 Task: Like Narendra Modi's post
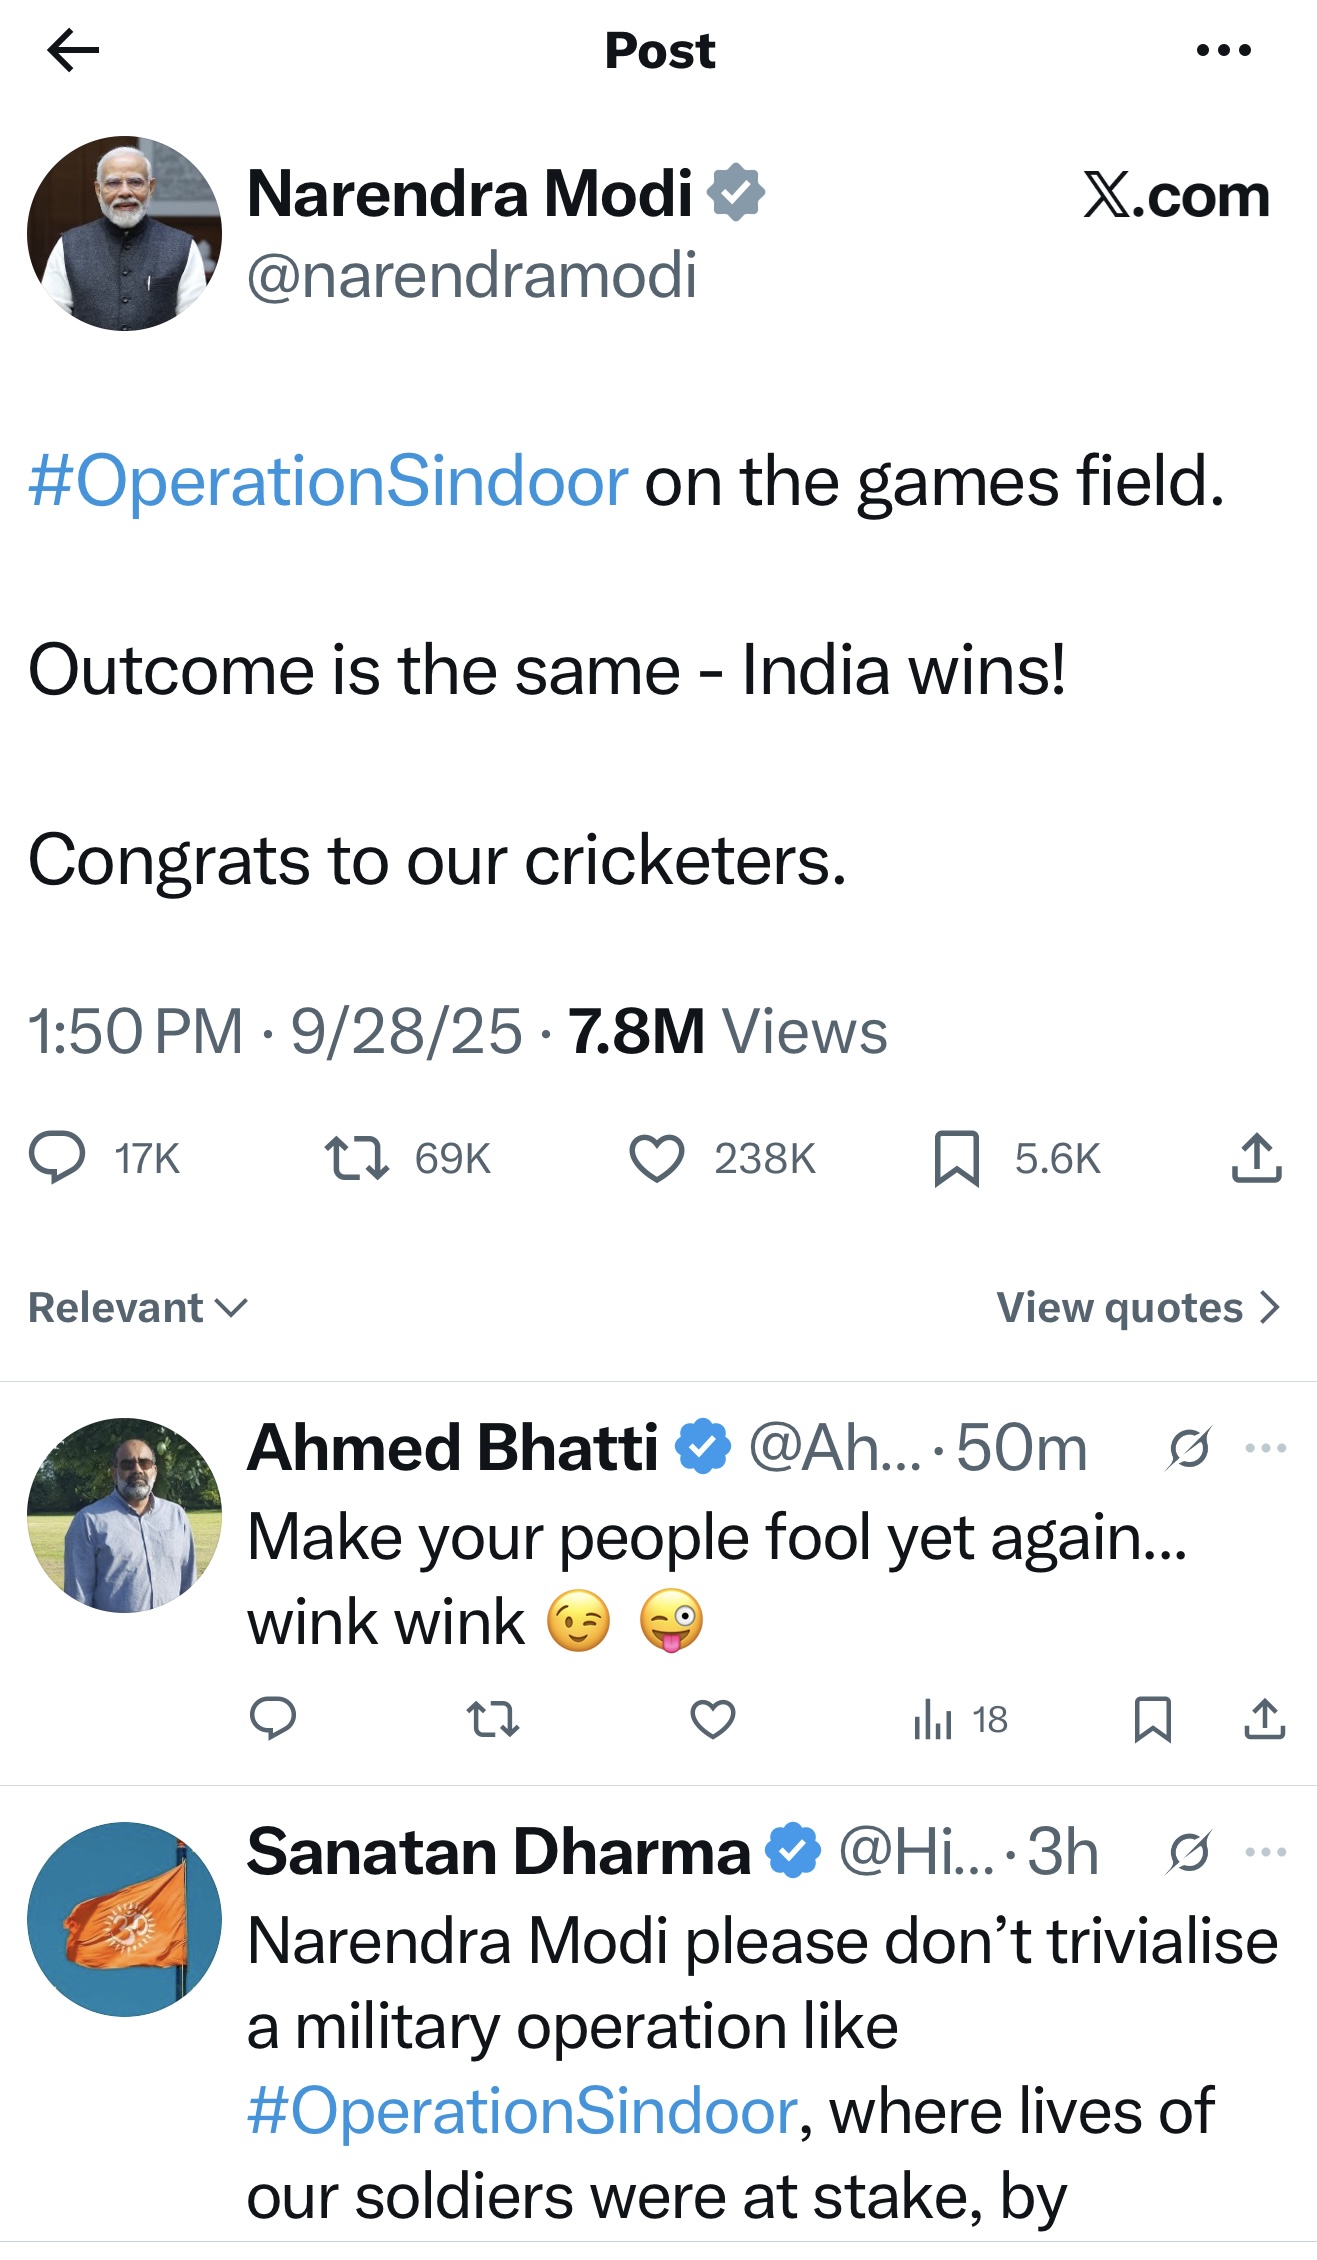point(656,1158)
